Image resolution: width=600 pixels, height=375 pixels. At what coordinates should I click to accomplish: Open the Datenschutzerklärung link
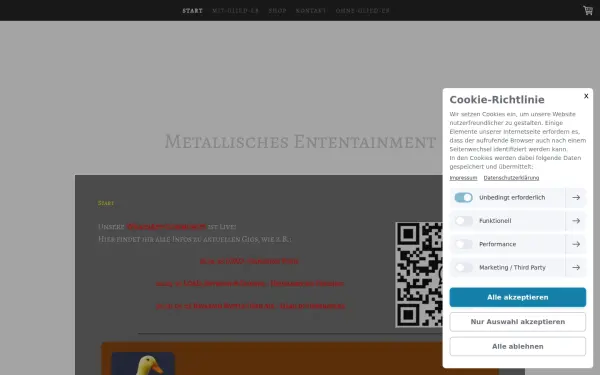pos(511,178)
